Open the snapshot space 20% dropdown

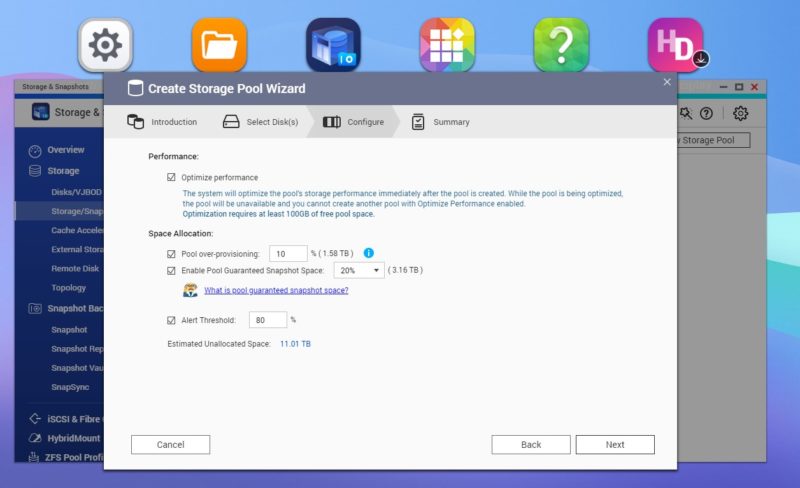coord(359,270)
